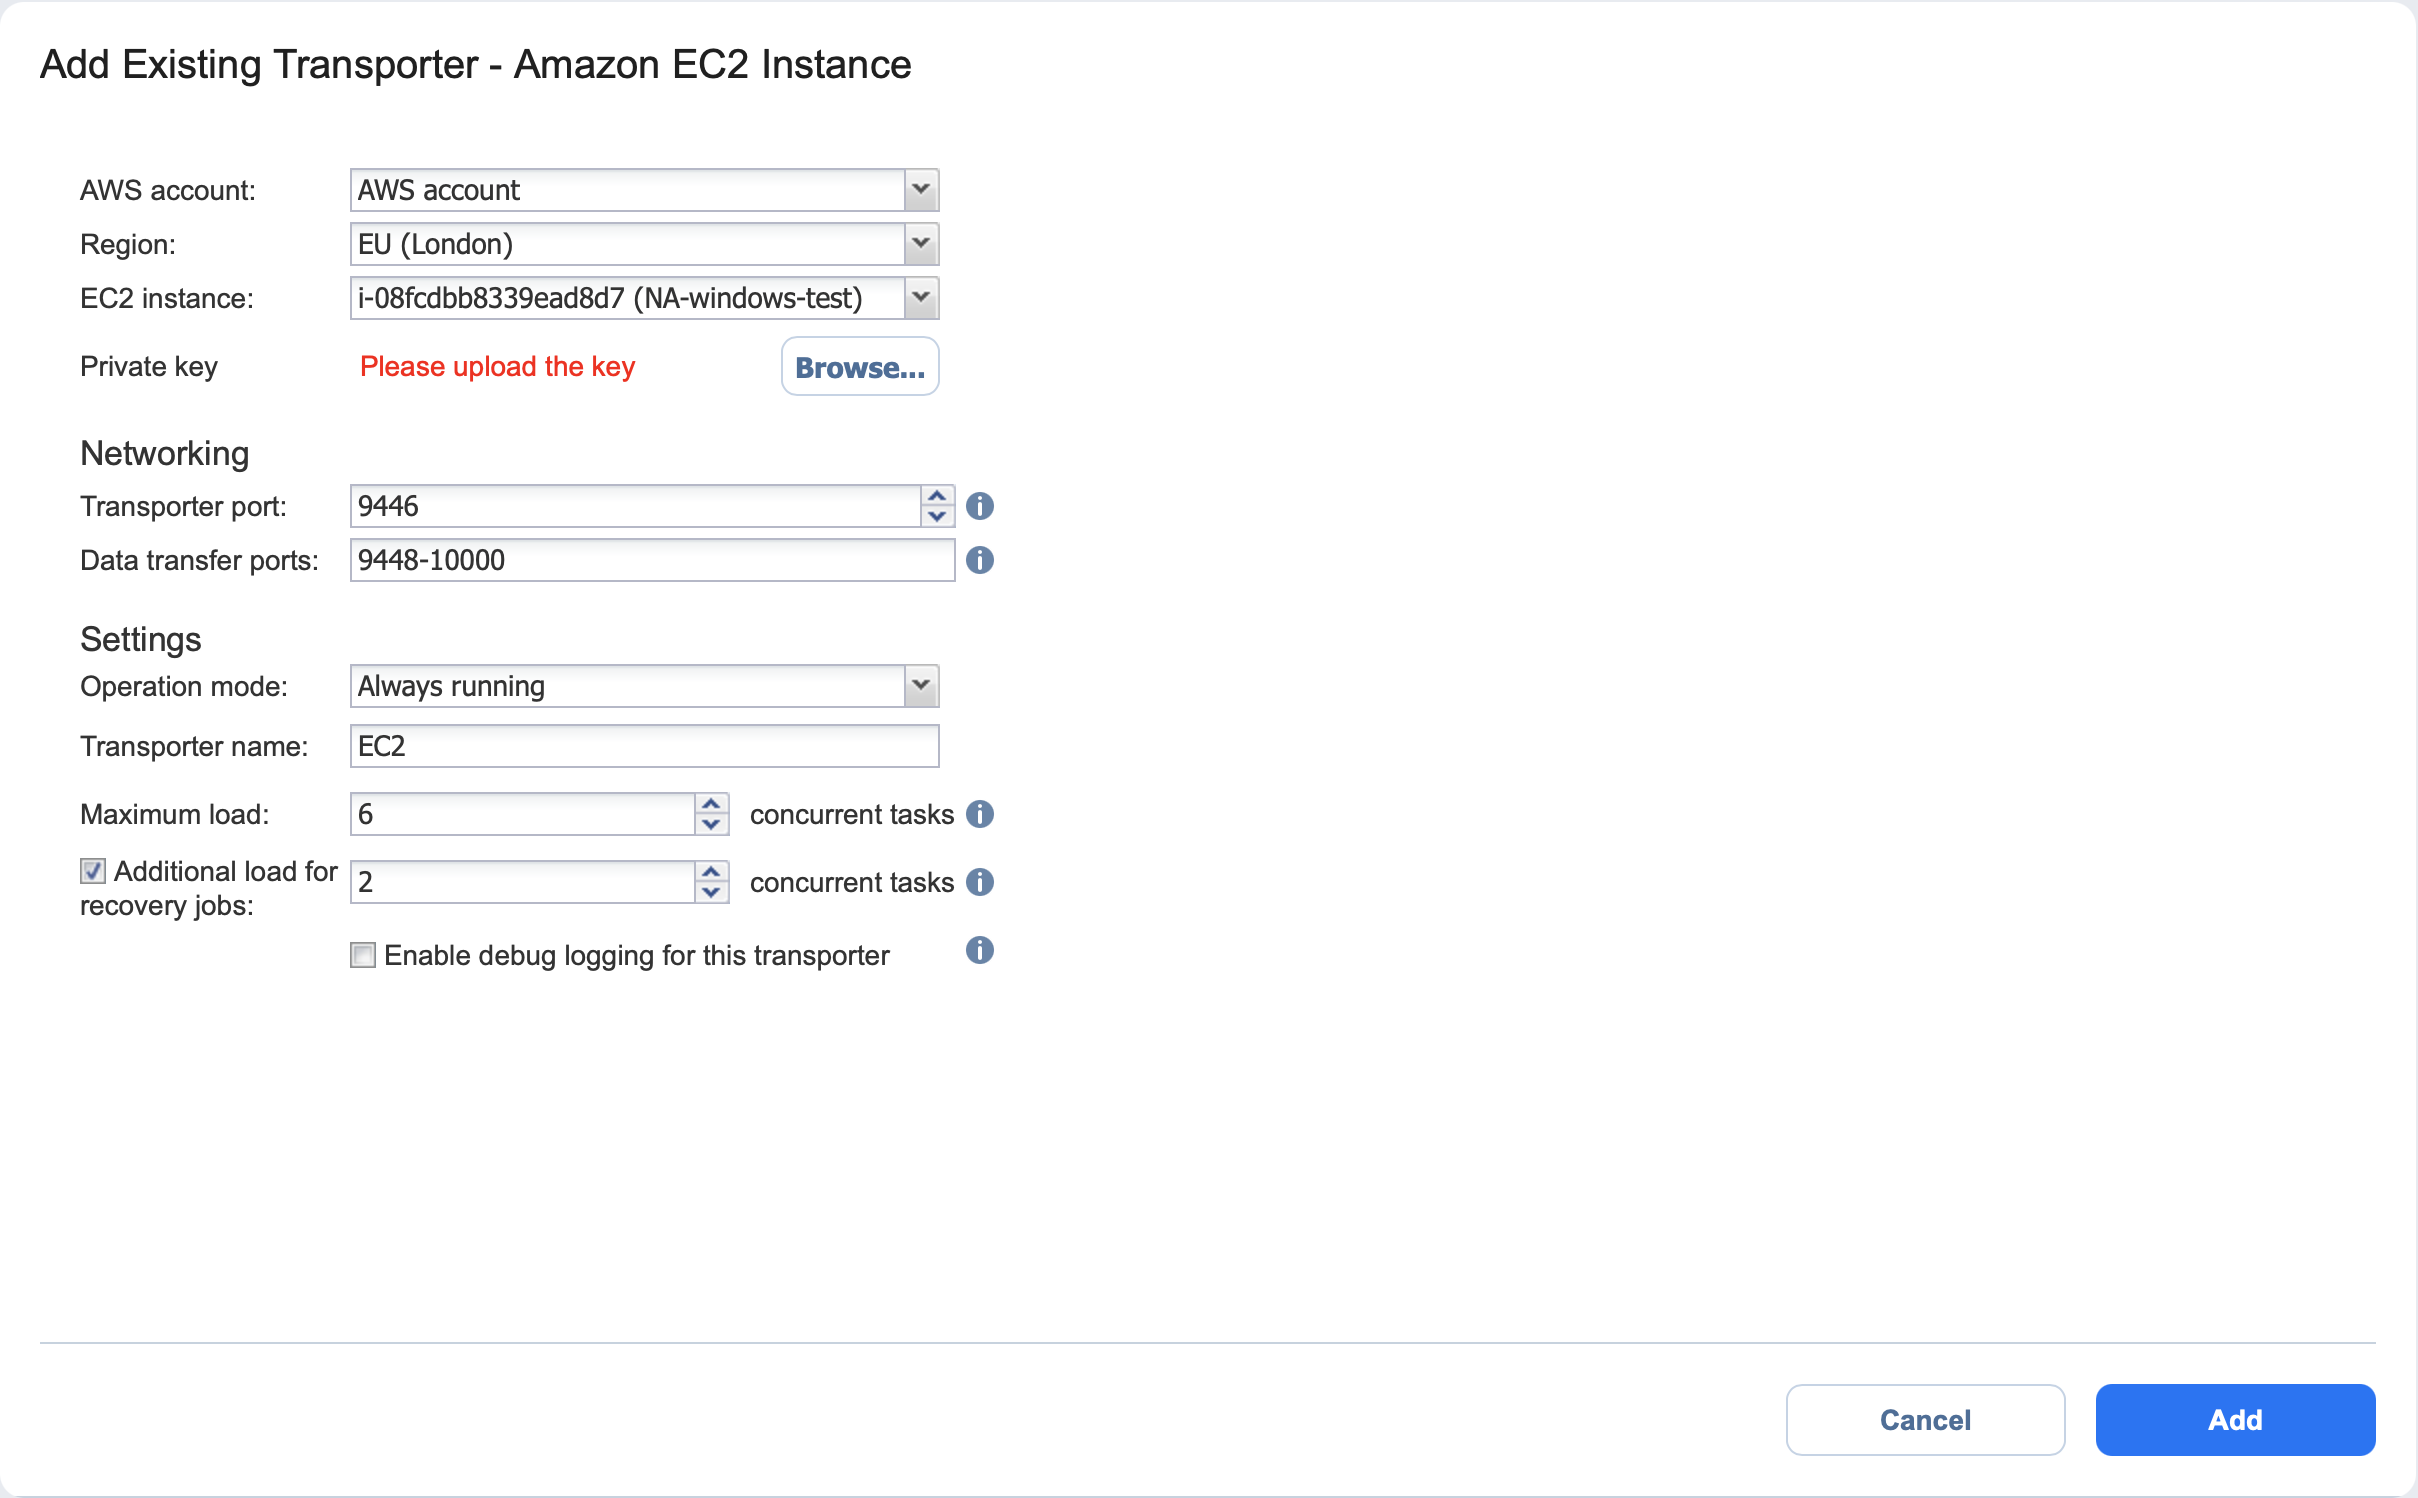2418x1498 pixels.
Task: Increase additional recovery load with up arrow
Action: click(x=710, y=872)
